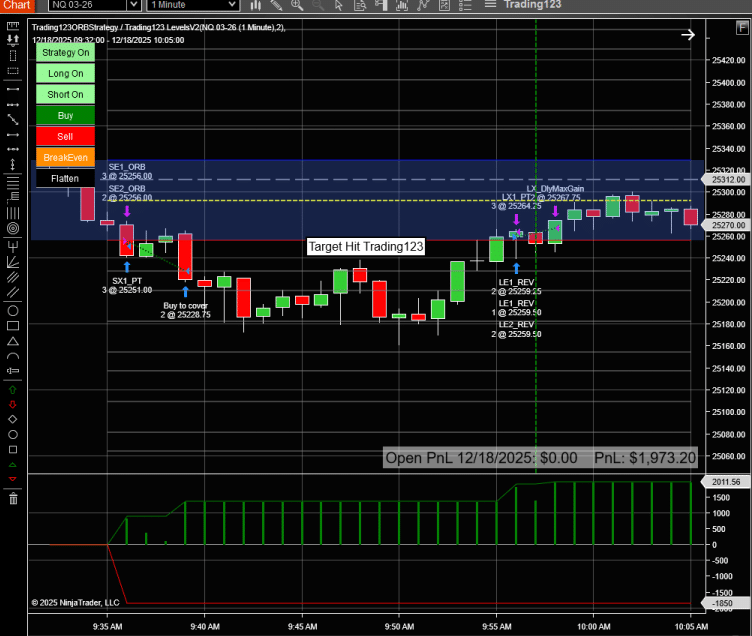
Task: Select the Ruler drawing tool
Action: [13, 25]
